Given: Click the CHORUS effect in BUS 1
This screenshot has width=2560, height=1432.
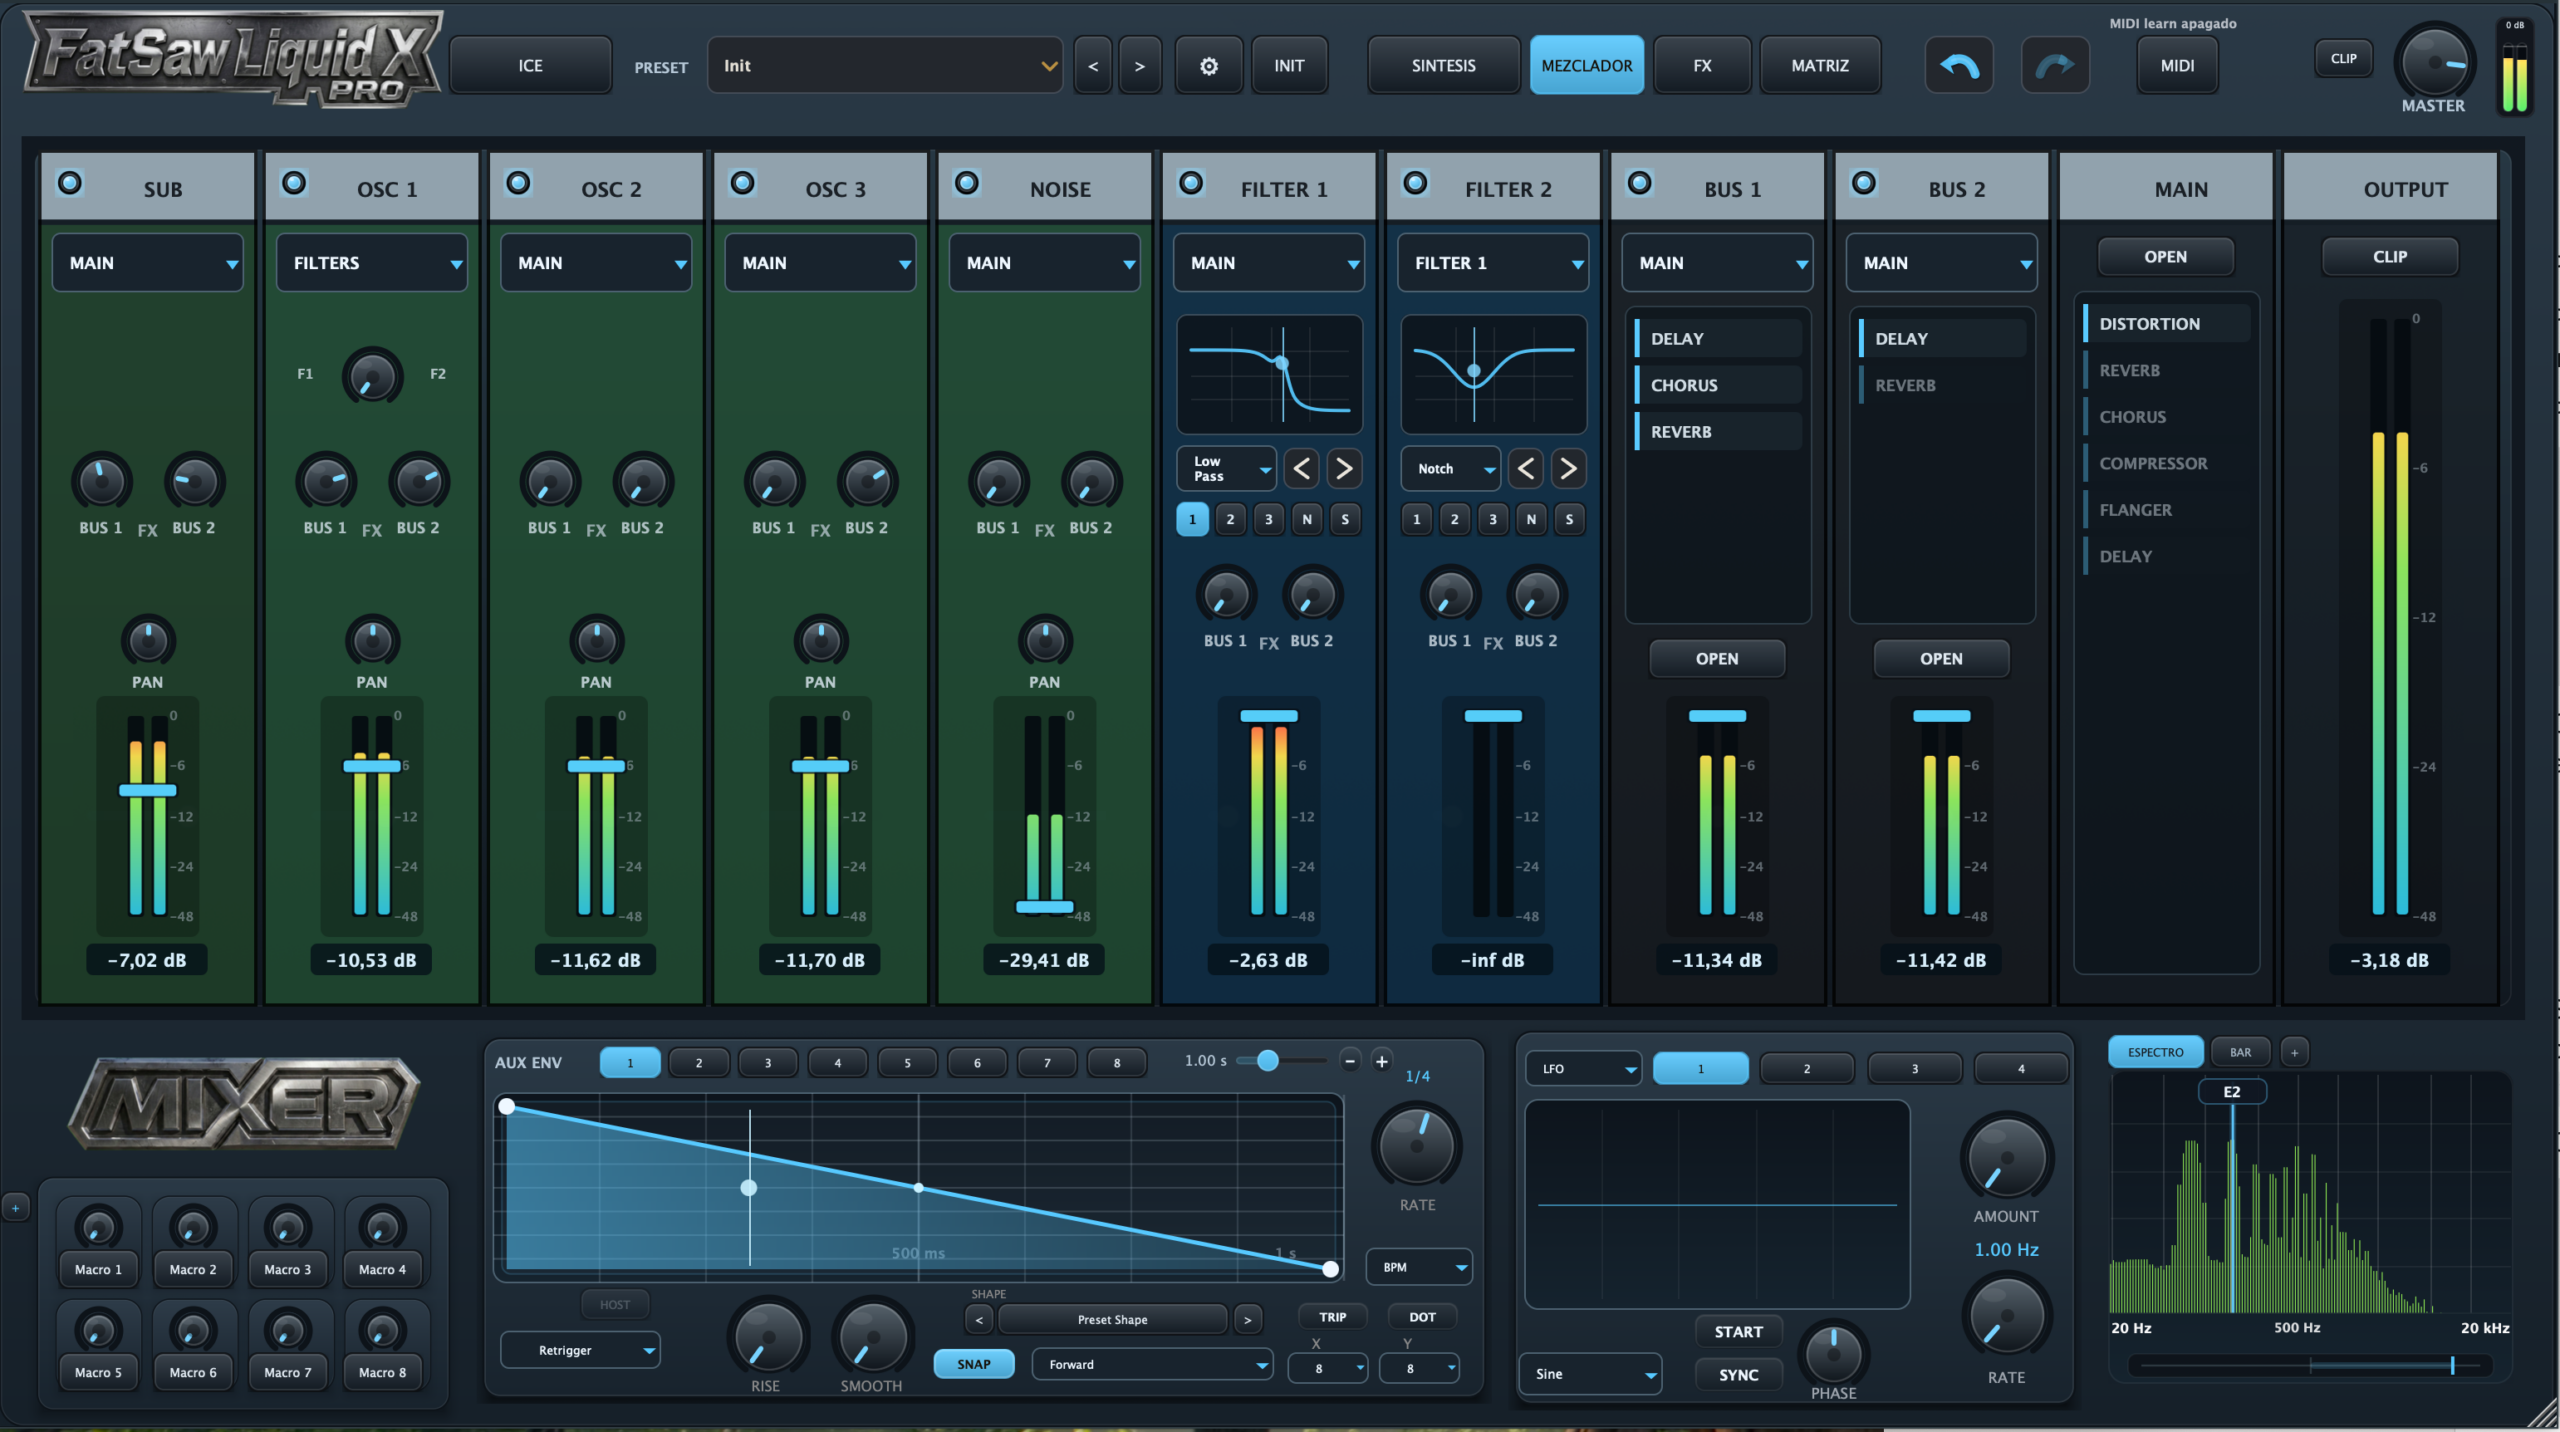Looking at the screenshot, I should 1717,385.
